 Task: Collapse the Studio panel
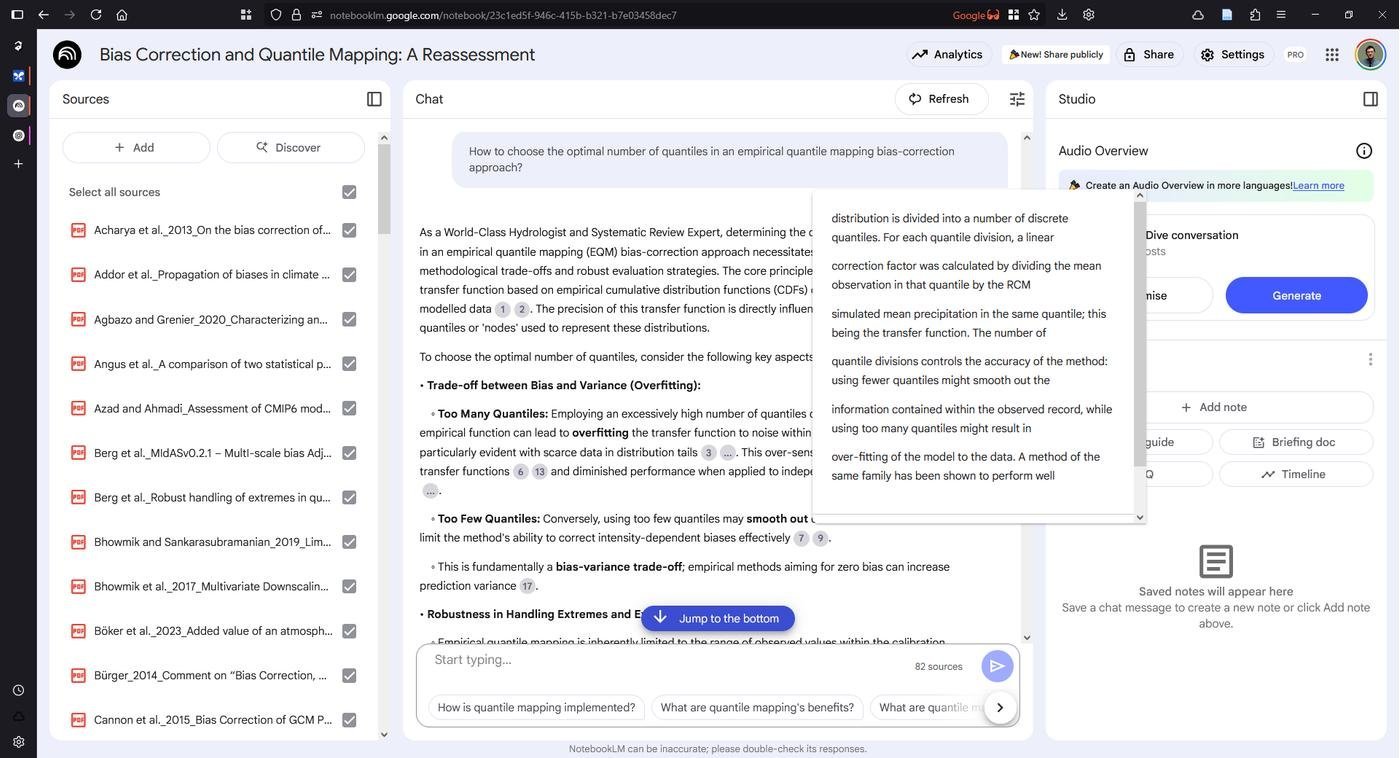click(x=1370, y=99)
